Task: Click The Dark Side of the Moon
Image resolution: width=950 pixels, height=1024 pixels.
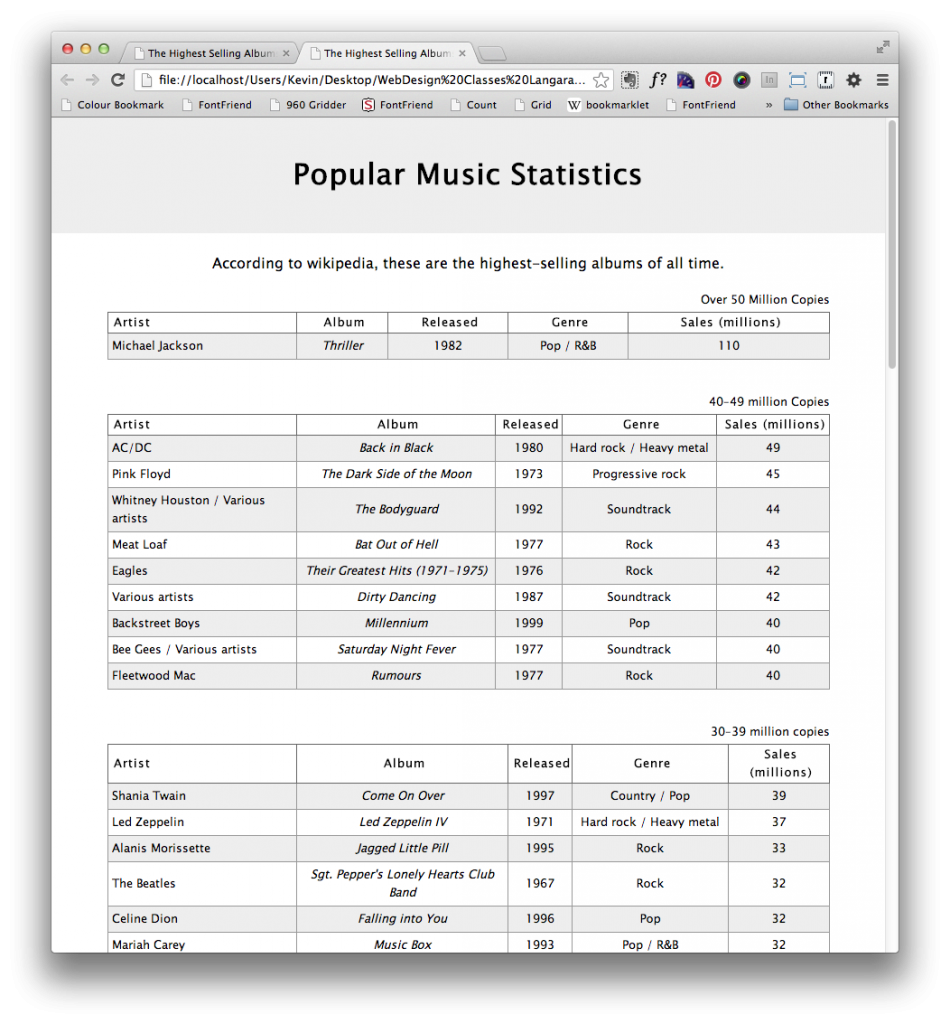Action: coord(396,474)
